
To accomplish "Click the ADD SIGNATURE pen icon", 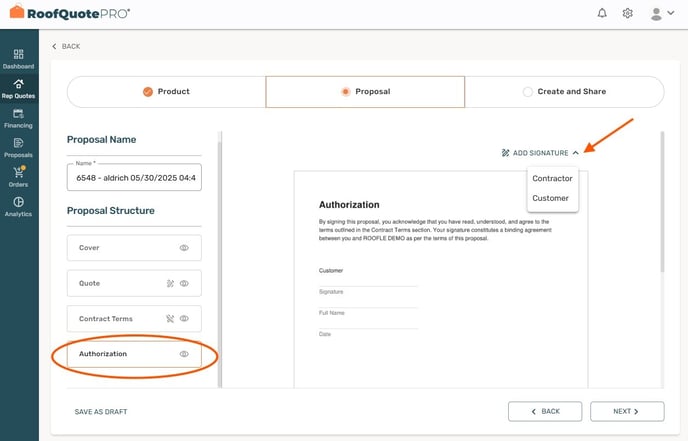I will (x=505, y=153).
